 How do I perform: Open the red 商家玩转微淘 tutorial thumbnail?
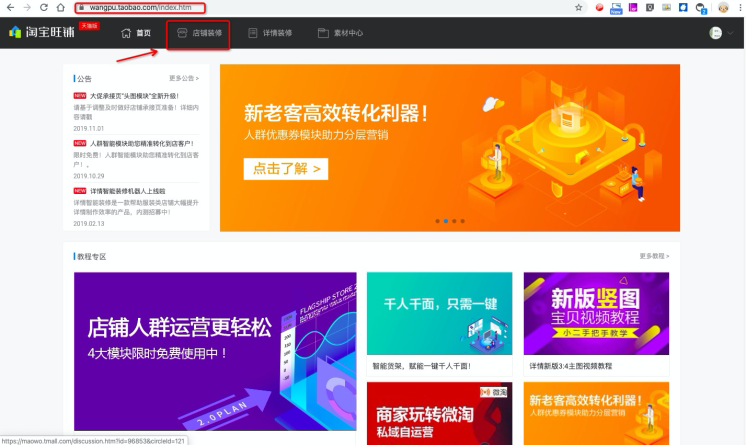point(440,413)
